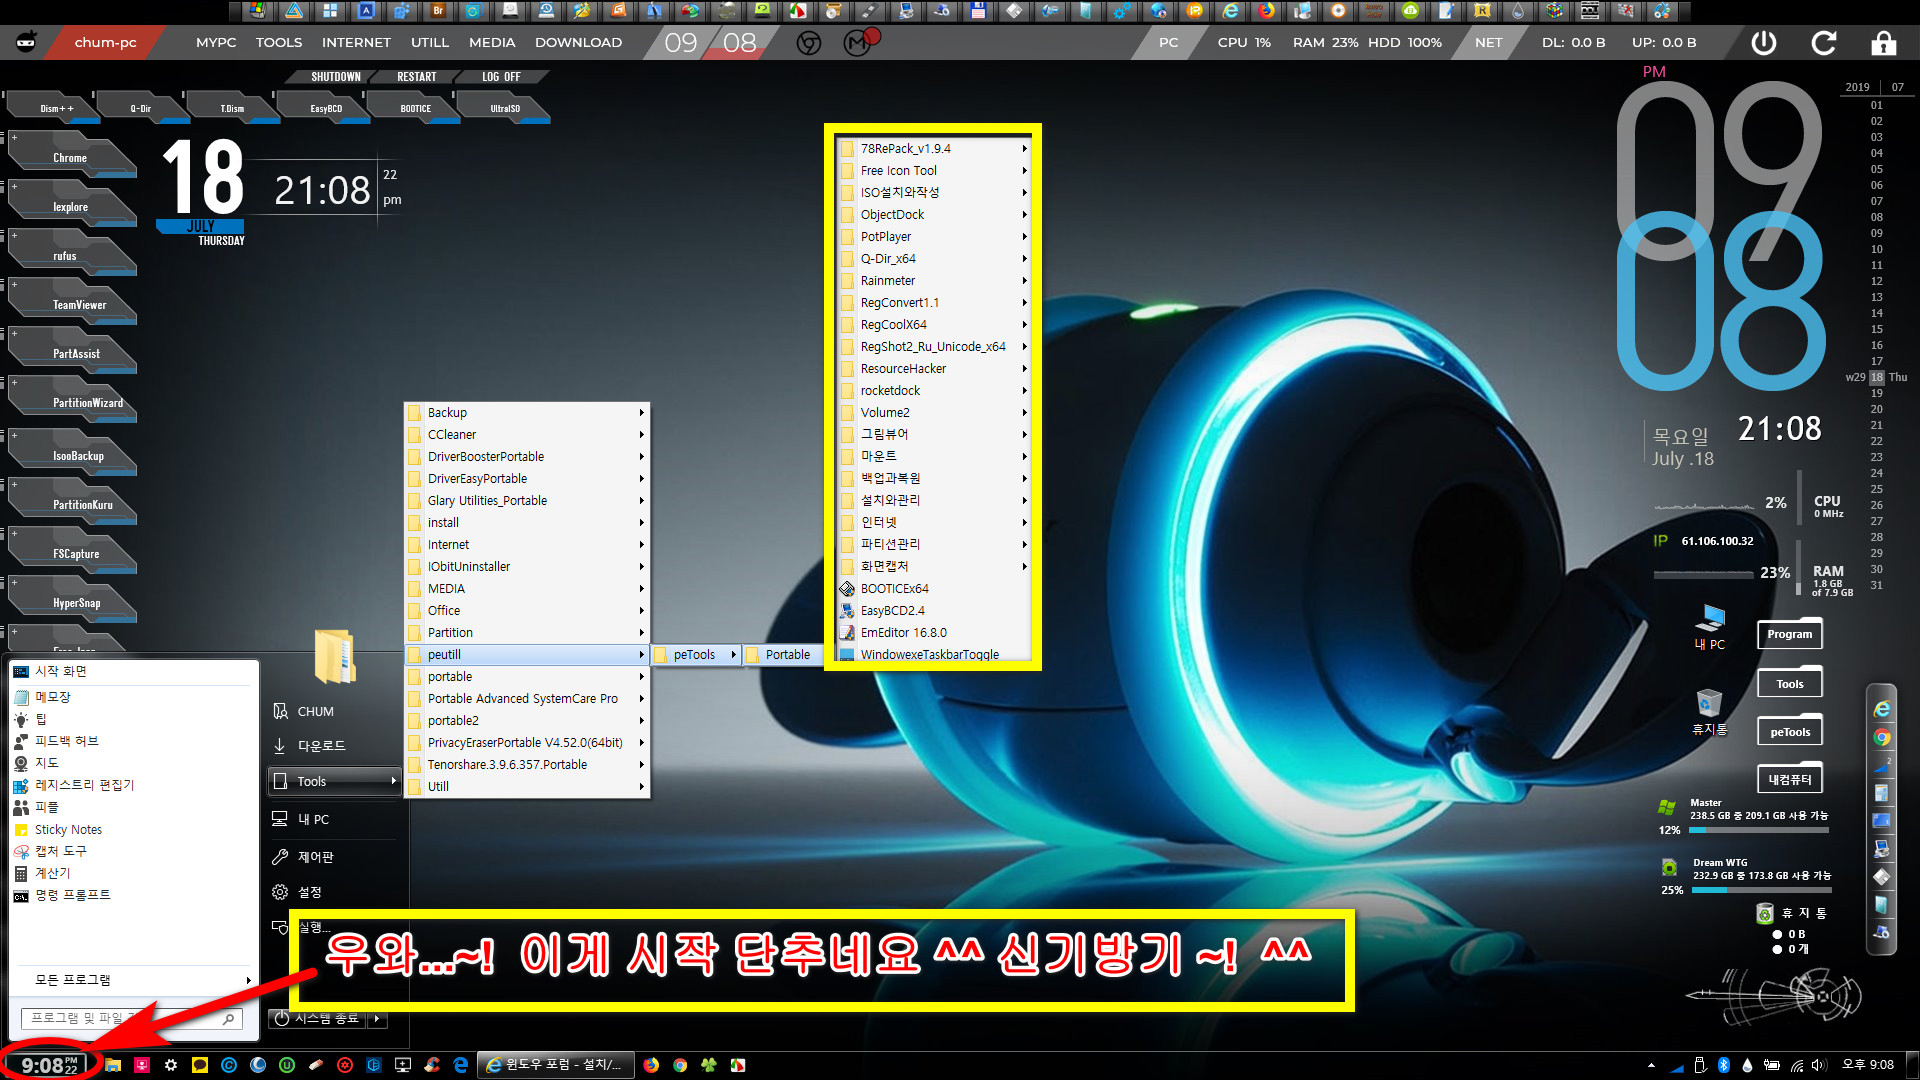
Task: Open the TOOLS menu in the top bar
Action: click(279, 43)
